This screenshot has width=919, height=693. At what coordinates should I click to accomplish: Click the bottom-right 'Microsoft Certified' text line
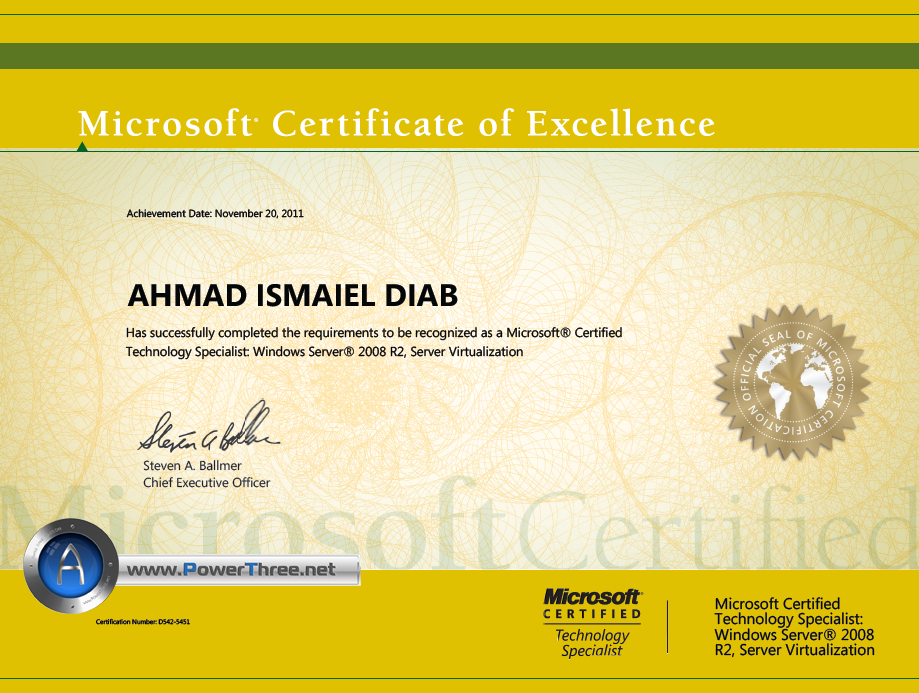(777, 604)
